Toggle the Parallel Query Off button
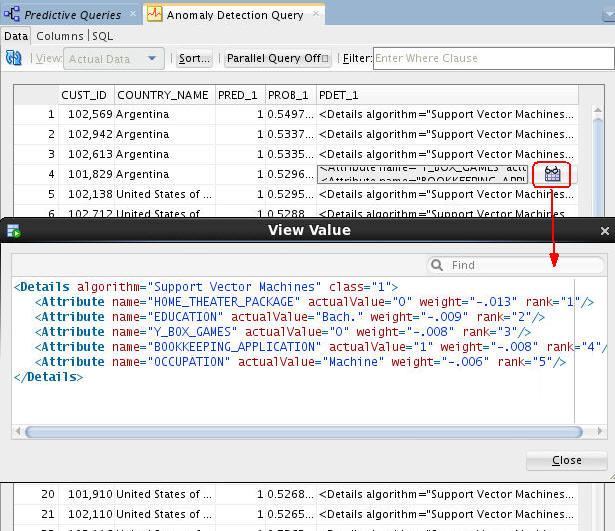This screenshot has width=615, height=531. click(276, 59)
